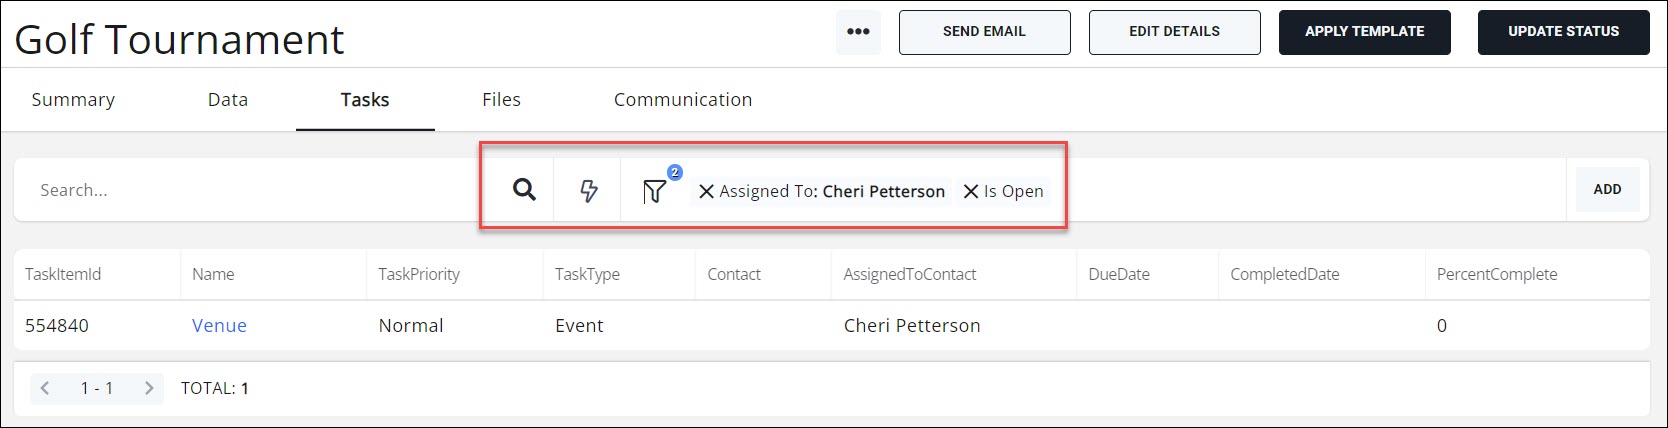Go to previous page of tasks

45,388
